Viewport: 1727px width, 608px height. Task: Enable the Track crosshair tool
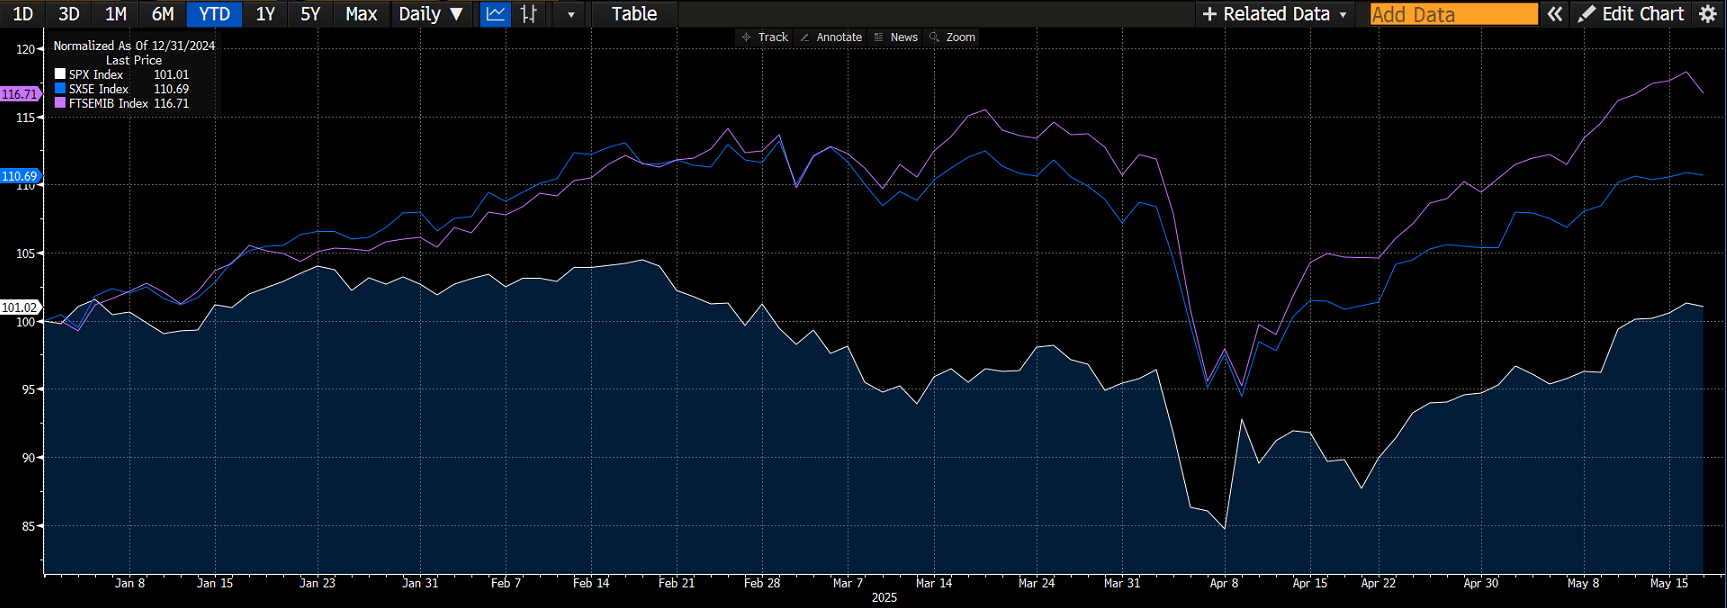(764, 37)
